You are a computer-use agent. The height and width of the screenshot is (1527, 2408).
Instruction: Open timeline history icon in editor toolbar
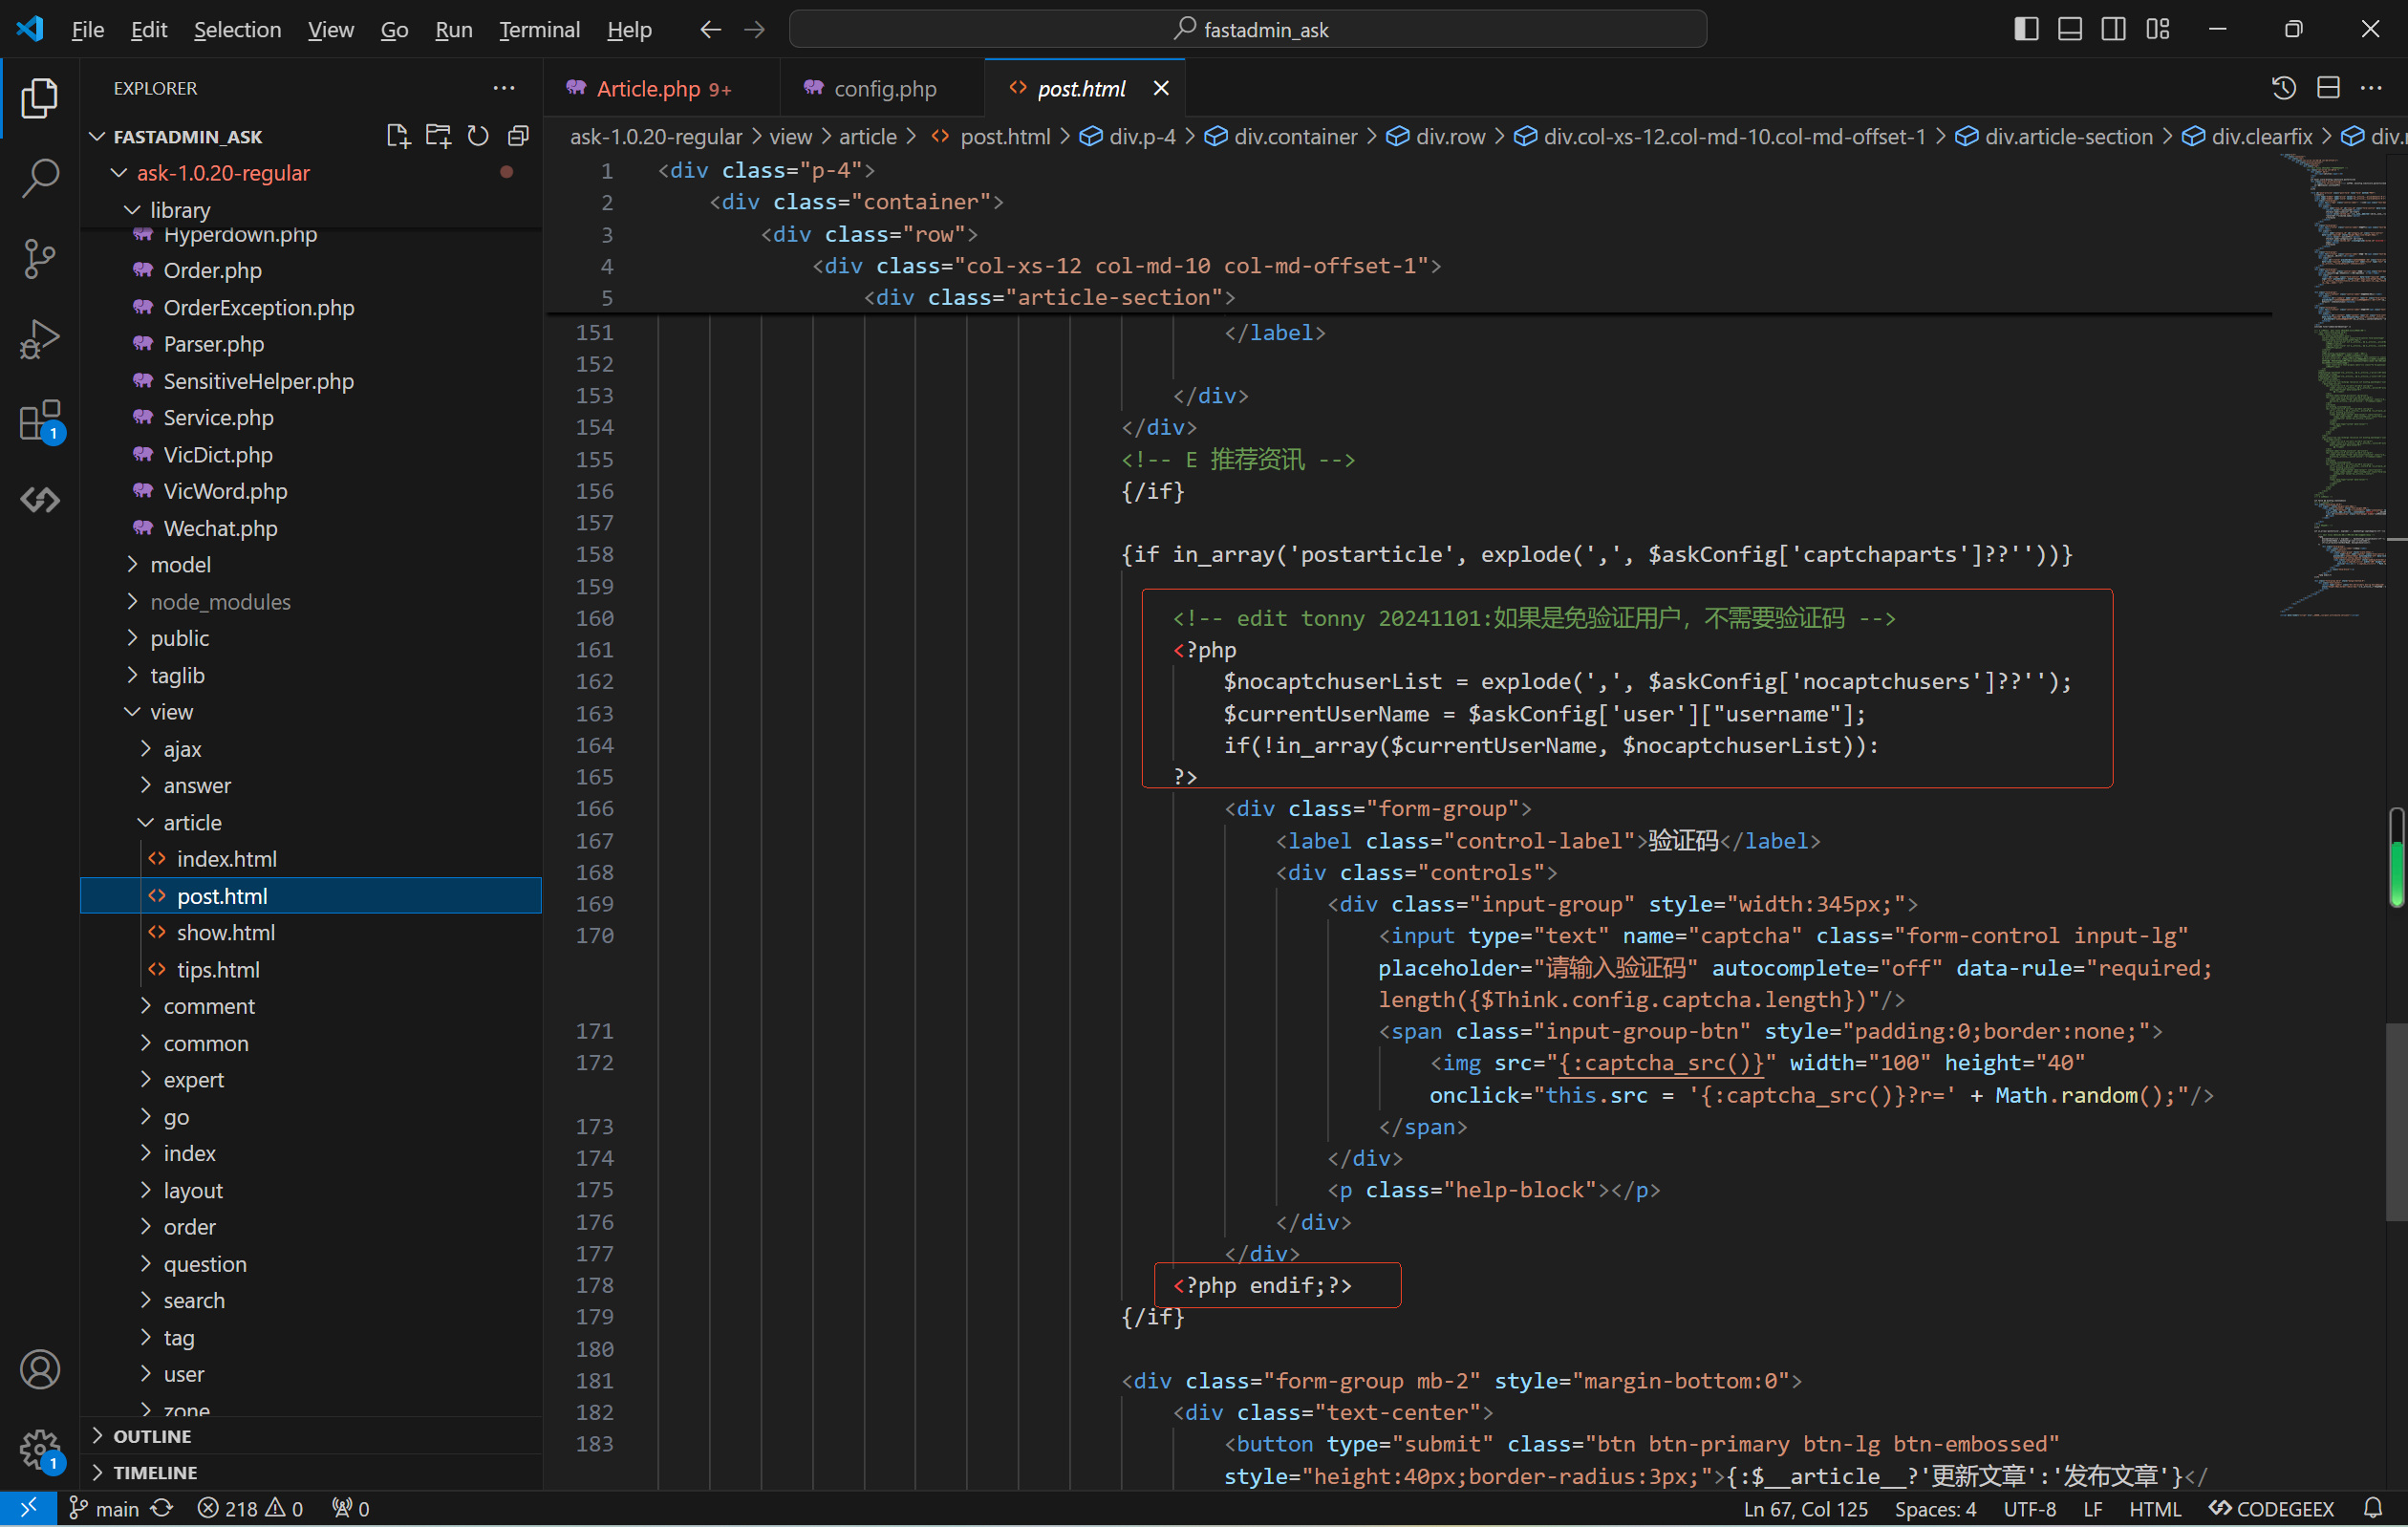point(2284,88)
